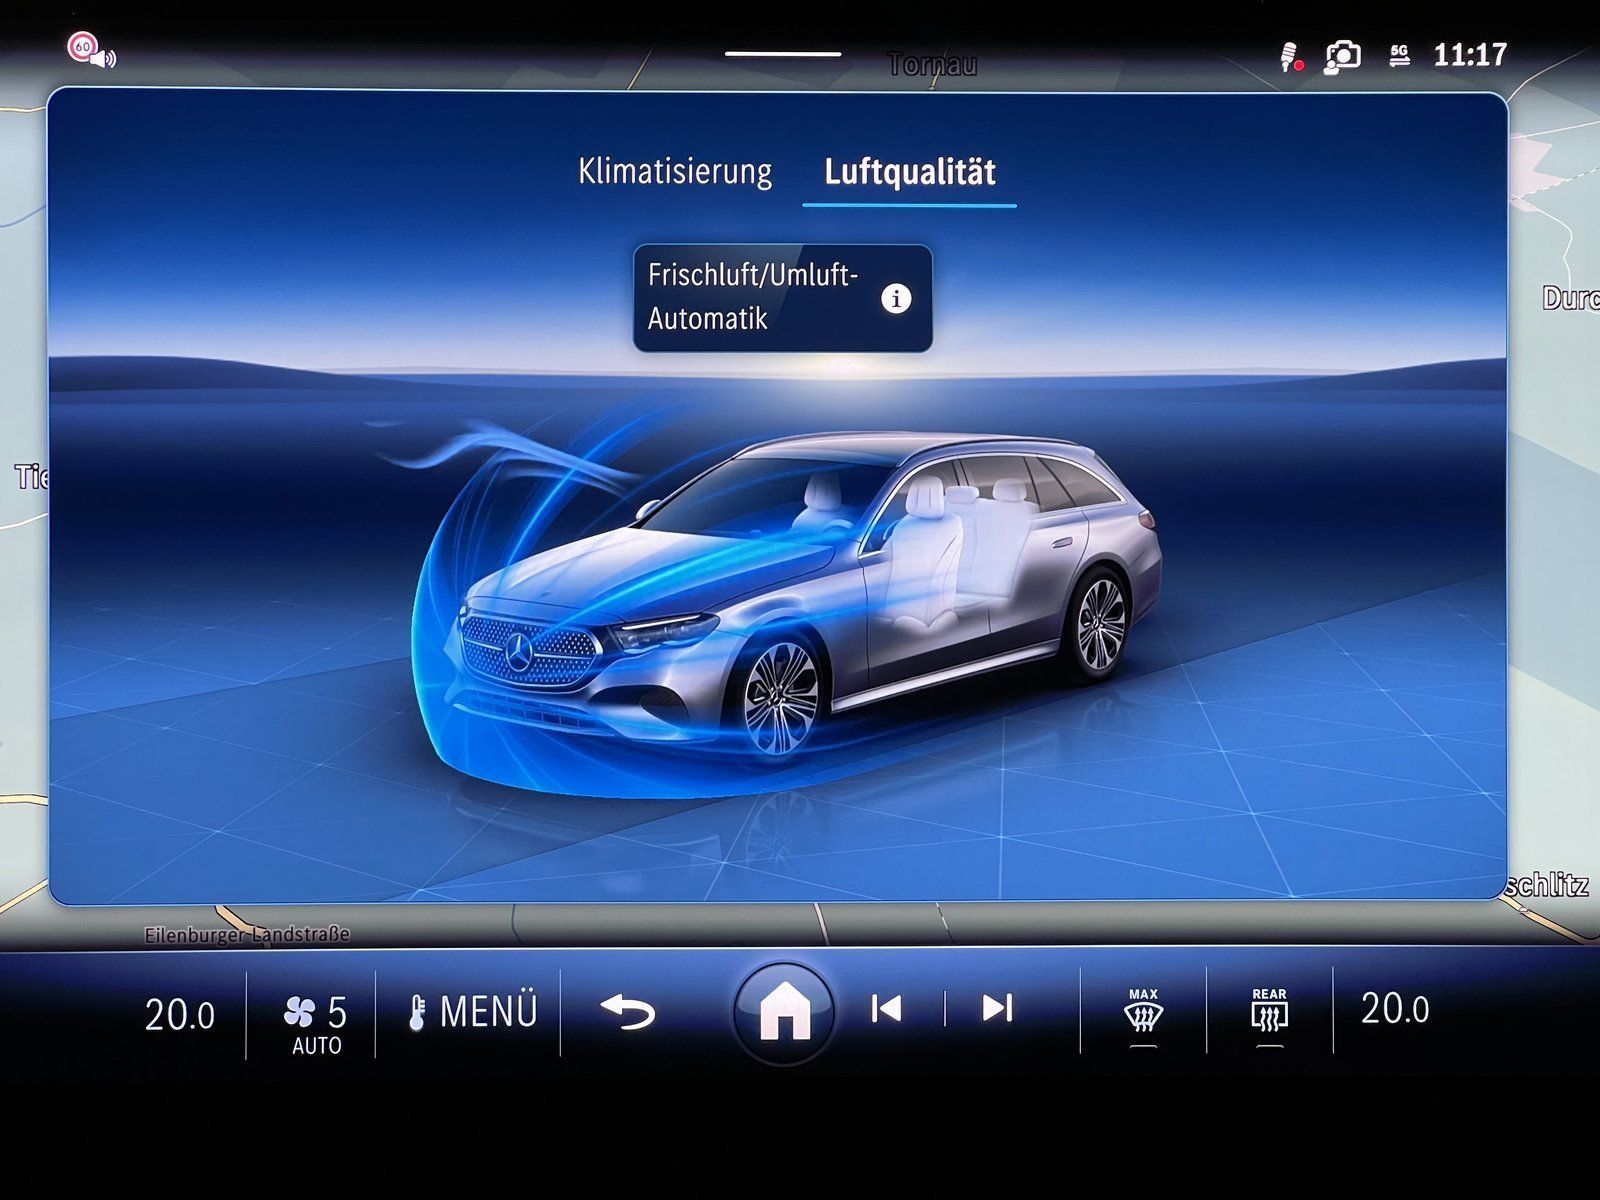Select the Luftqualität tab
Viewport: 1600px width, 1200px height.
click(x=910, y=172)
